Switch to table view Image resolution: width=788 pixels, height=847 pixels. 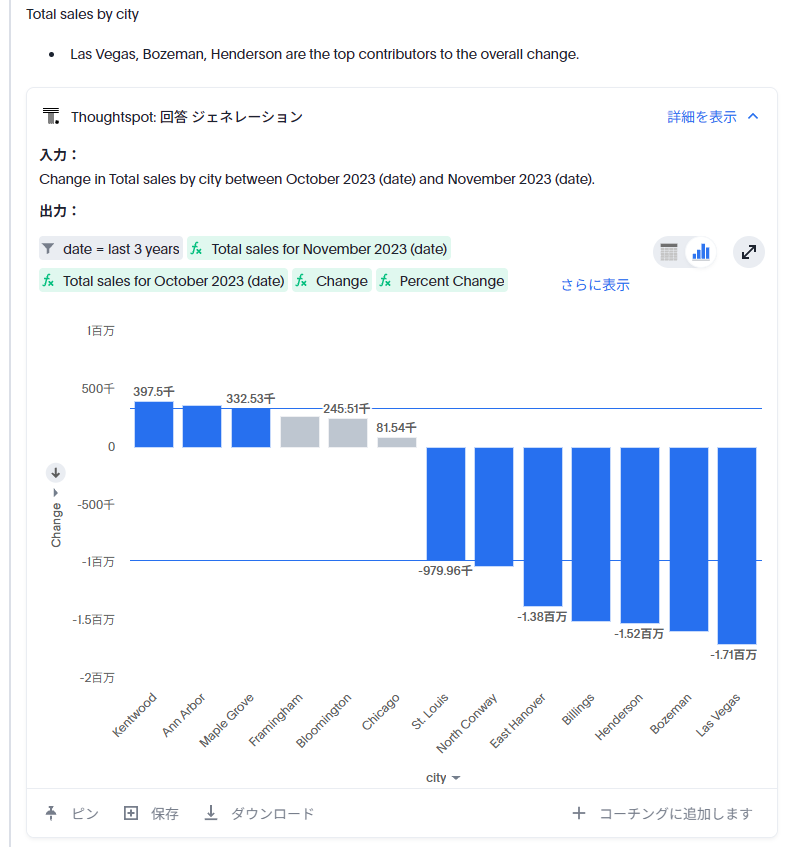point(669,252)
